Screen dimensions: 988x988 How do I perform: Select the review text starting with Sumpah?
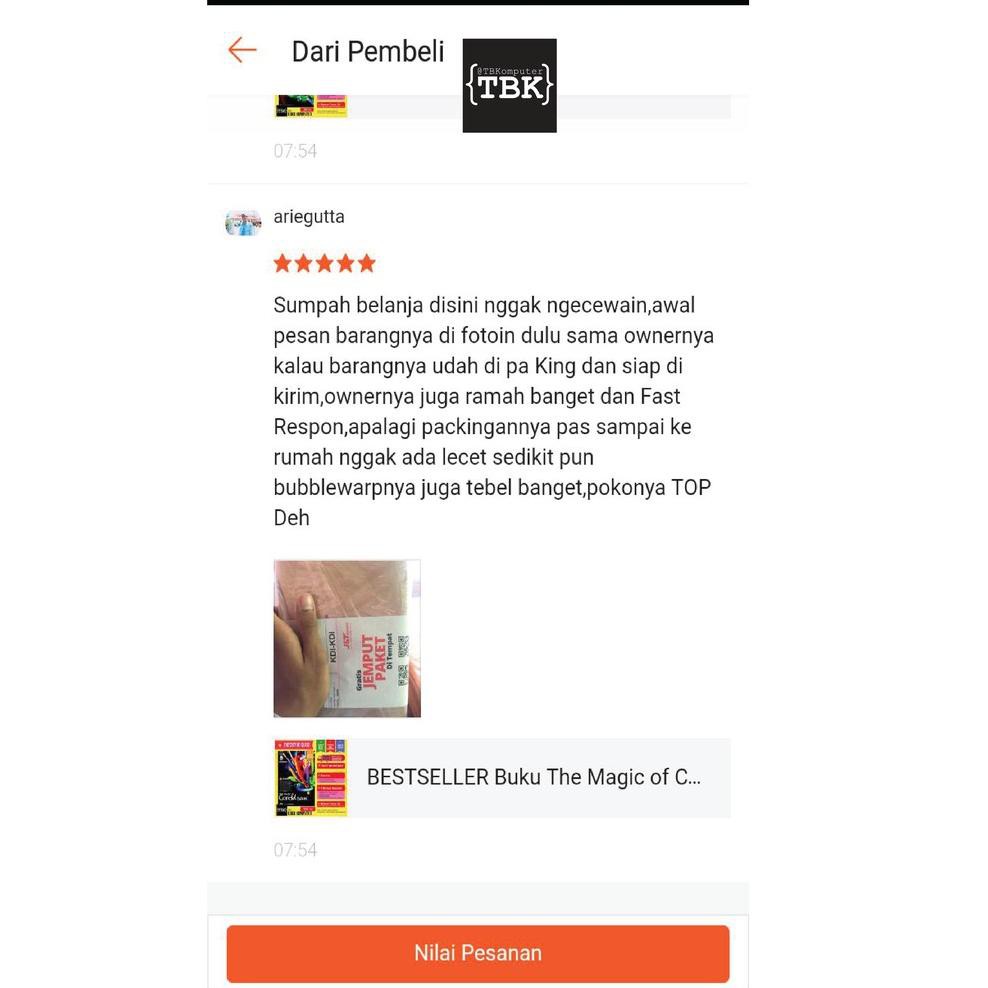(493, 411)
